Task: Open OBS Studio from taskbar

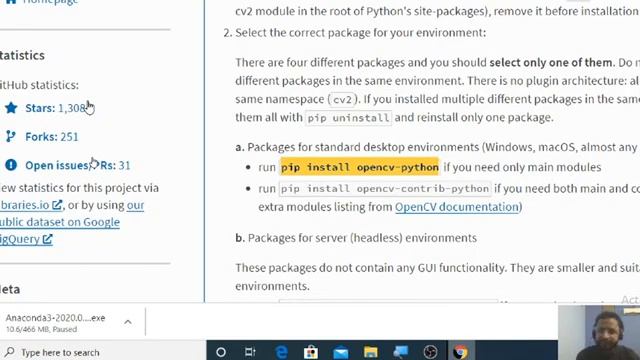Action: [430, 352]
